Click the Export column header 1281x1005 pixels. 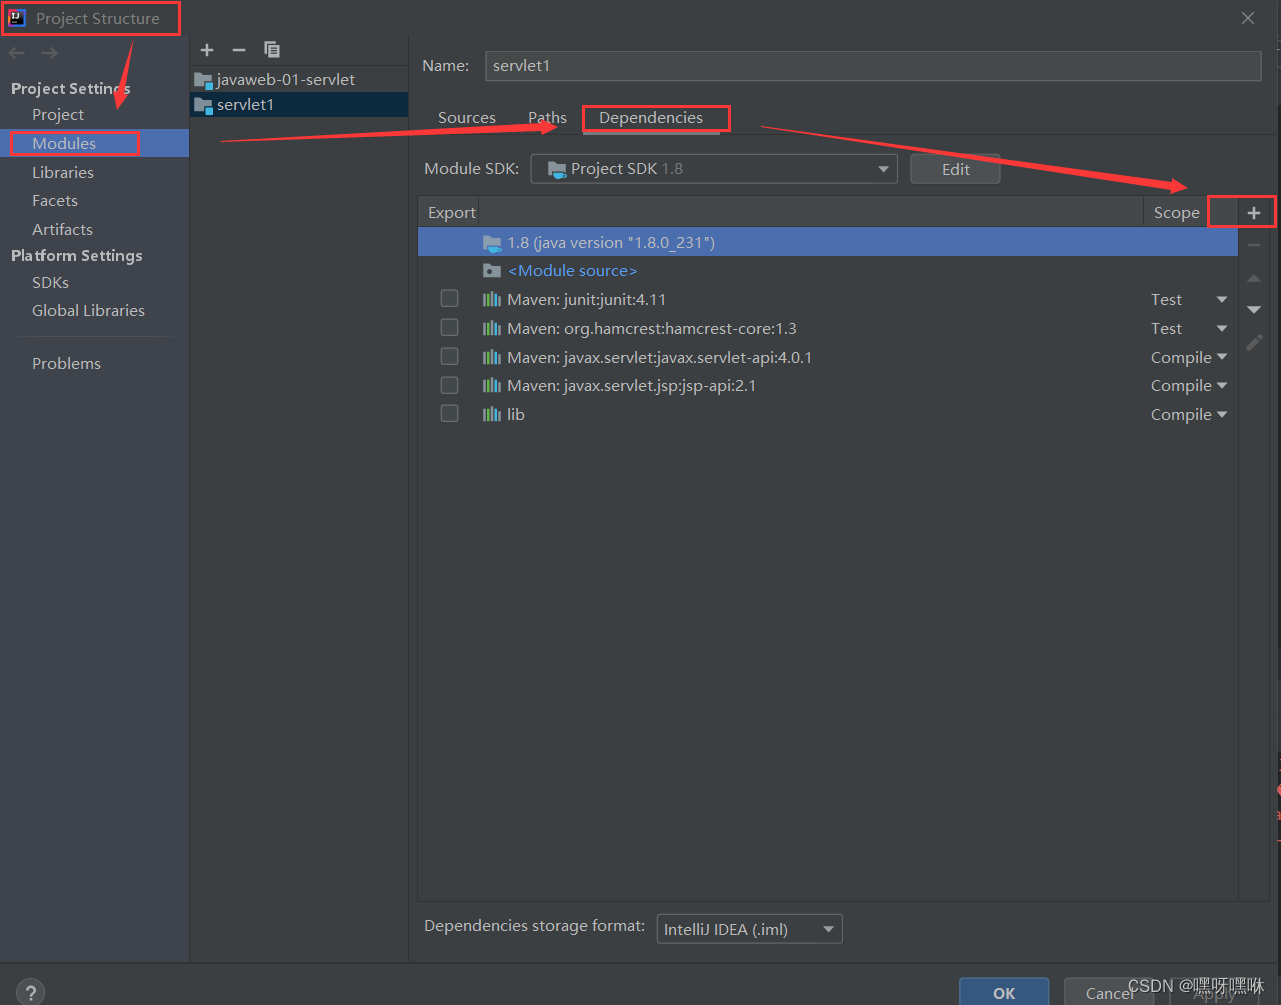(x=451, y=212)
